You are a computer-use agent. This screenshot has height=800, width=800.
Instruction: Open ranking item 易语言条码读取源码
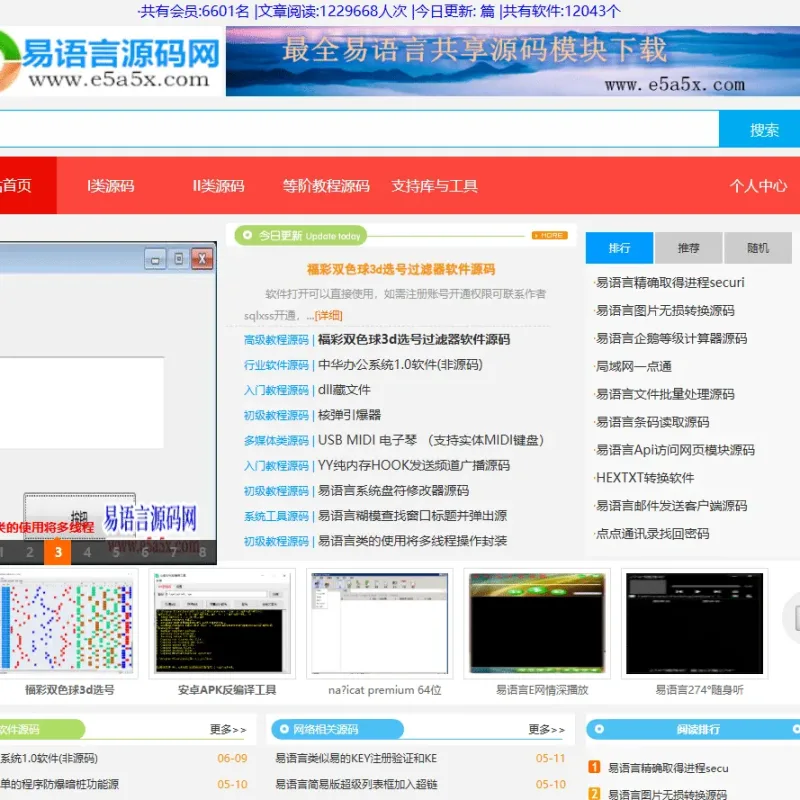pos(653,422)
